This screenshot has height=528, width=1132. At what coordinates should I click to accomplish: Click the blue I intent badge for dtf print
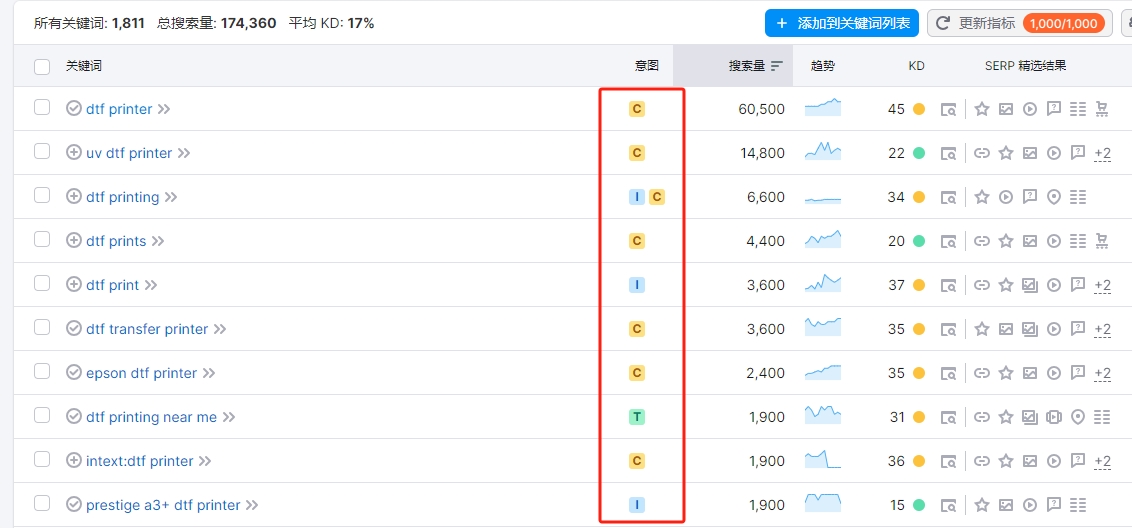click(x=637, y=285)
